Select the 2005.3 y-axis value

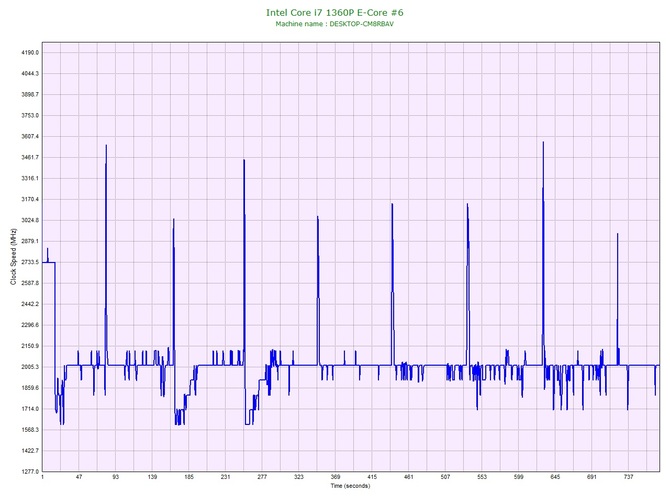30,367
